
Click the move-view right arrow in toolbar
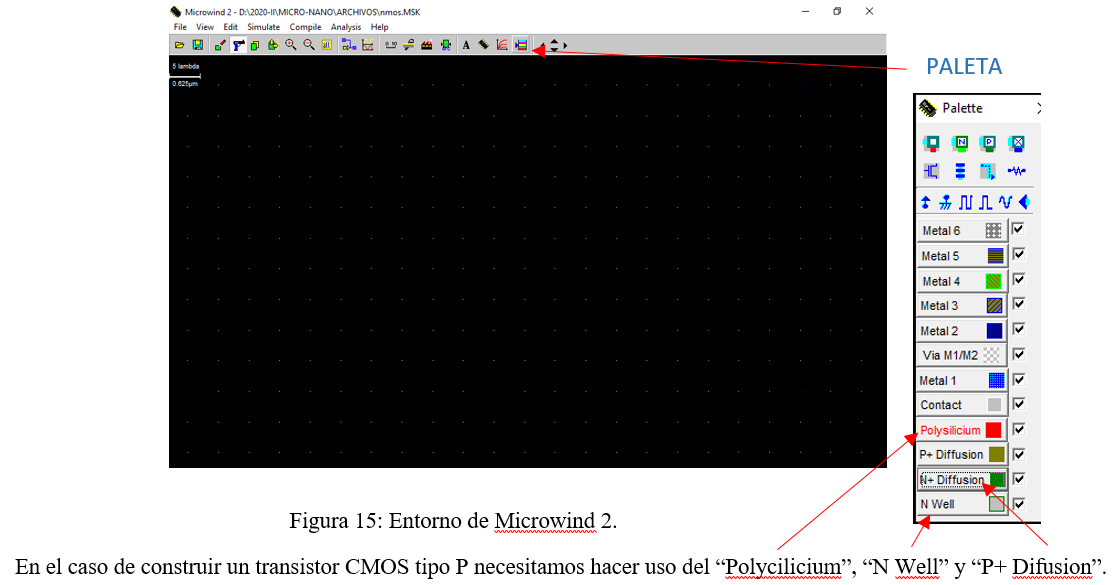(x=565, y=46)
